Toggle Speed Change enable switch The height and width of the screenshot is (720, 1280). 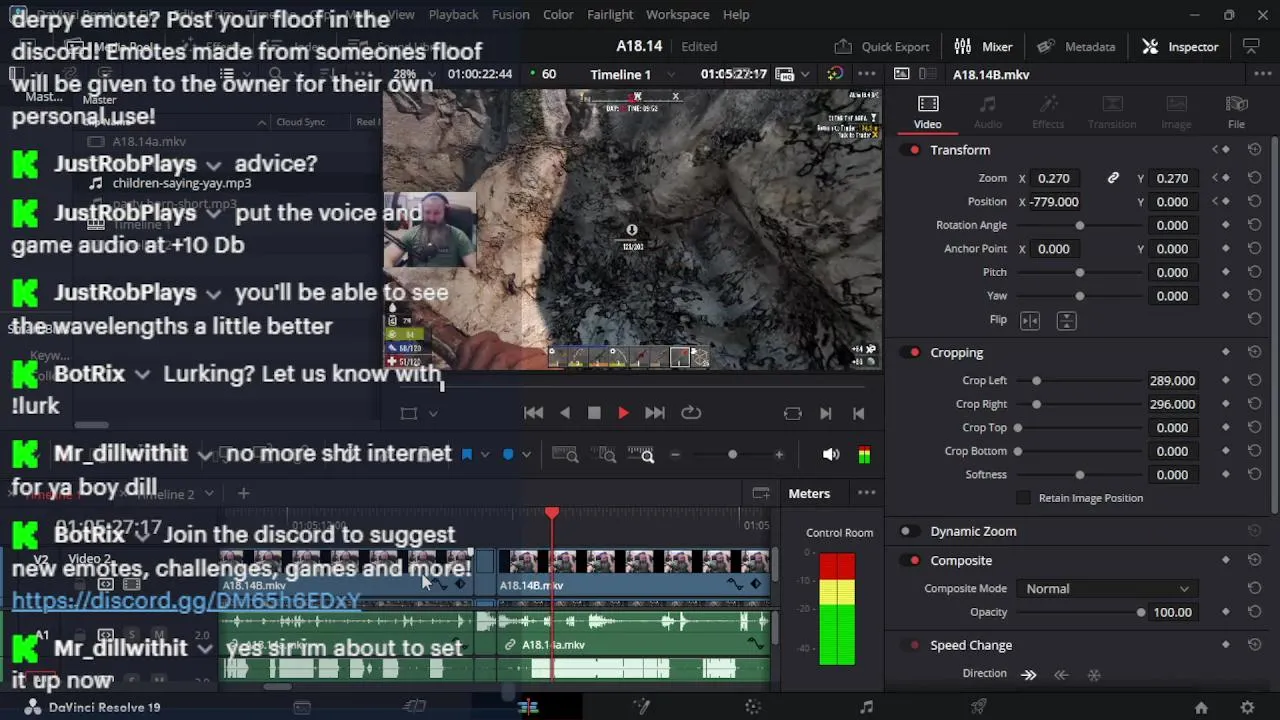tap(911, 646)
